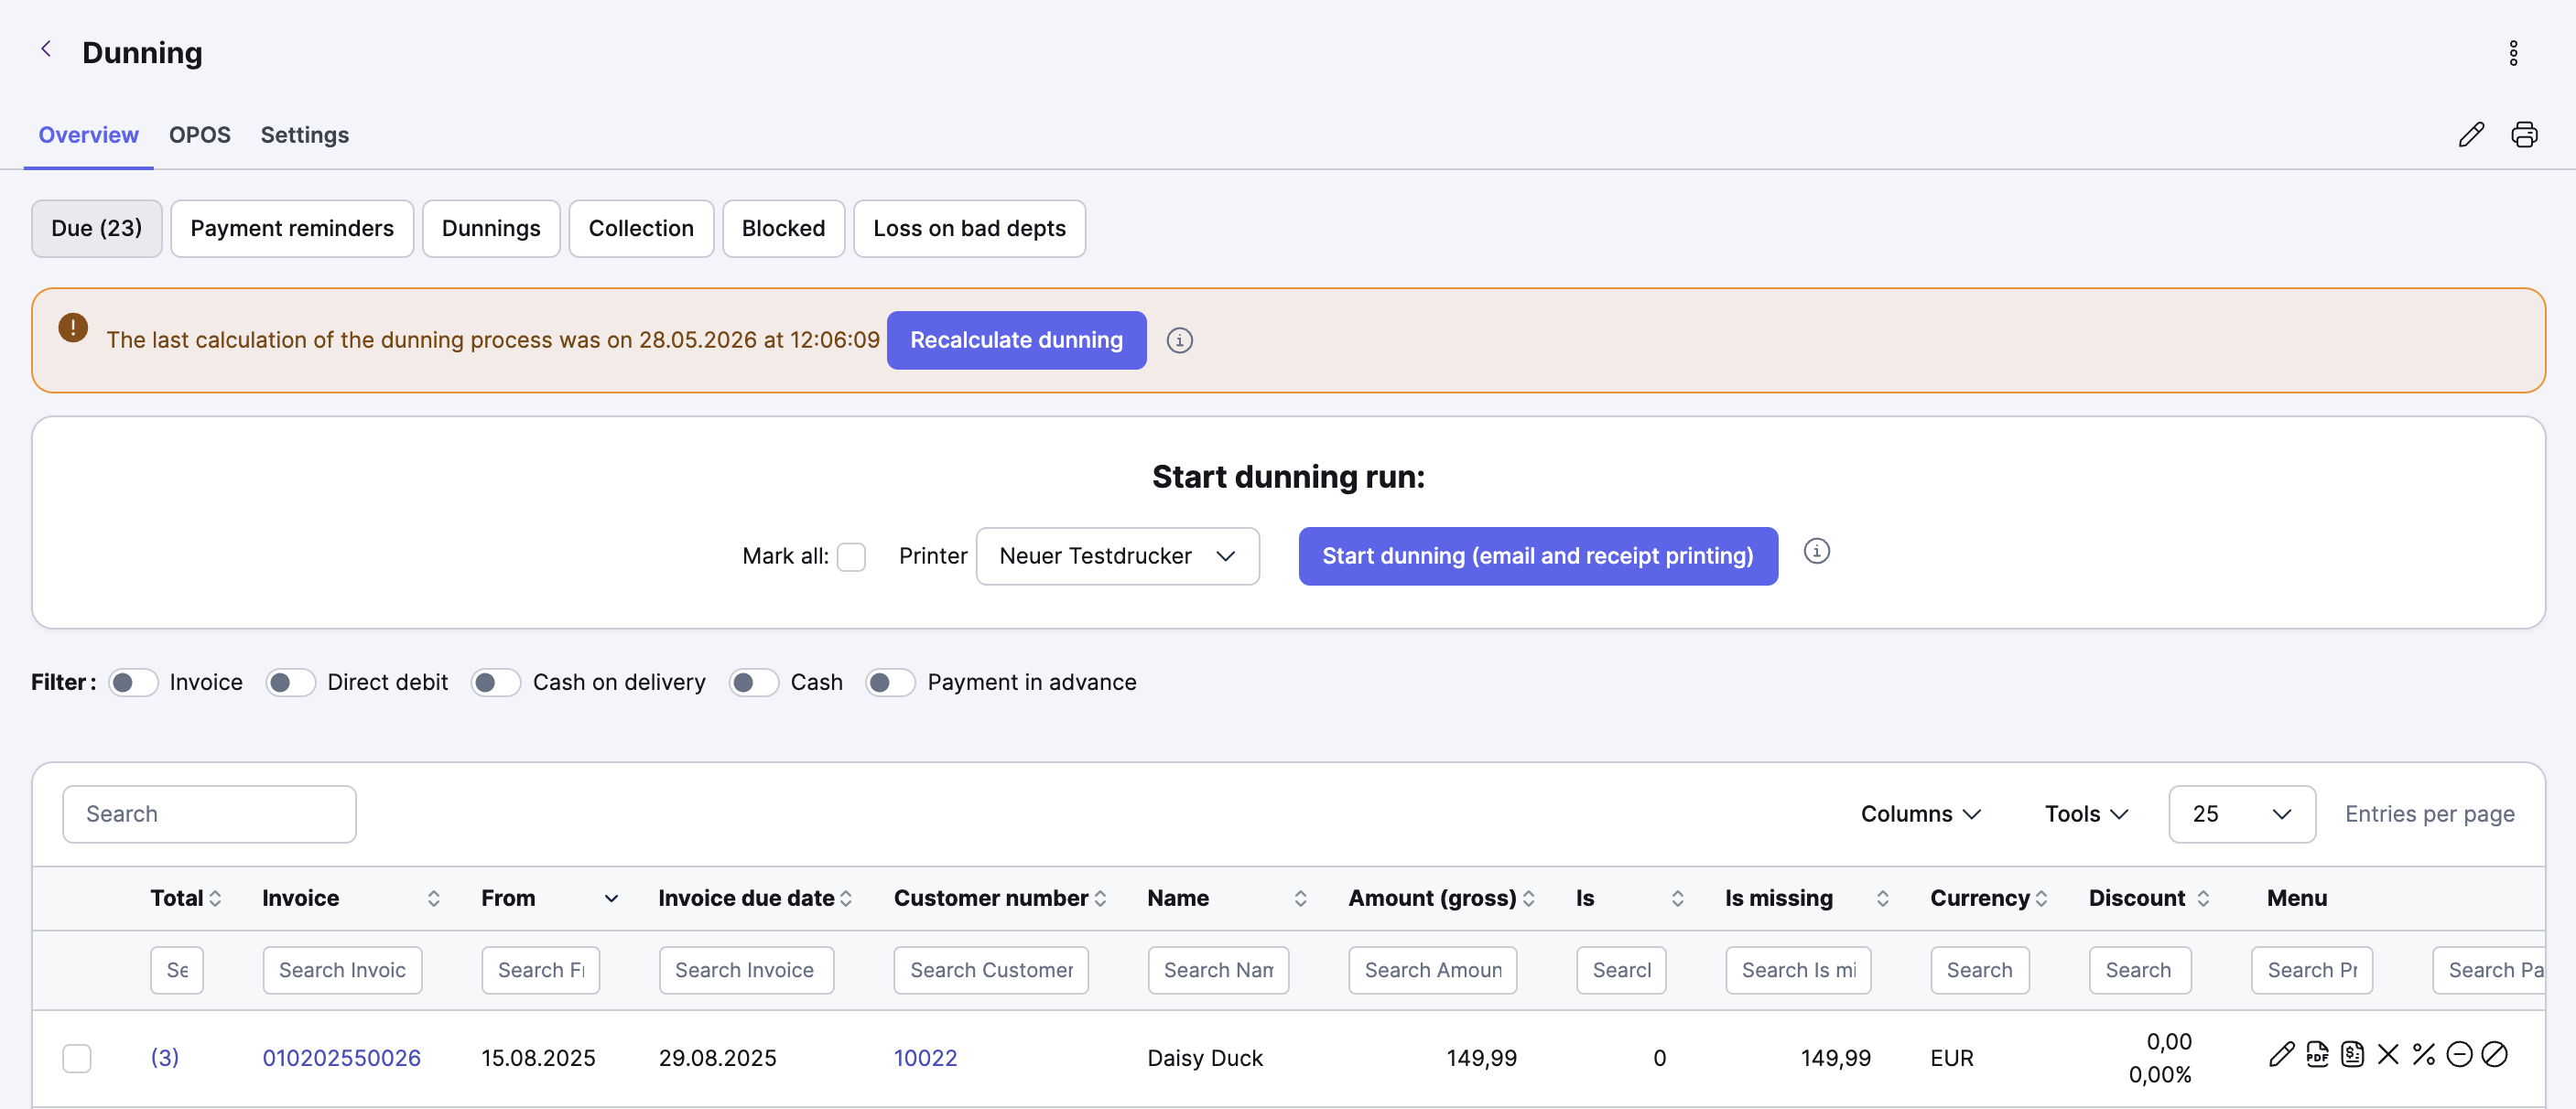
Task: Click the dollar receipt icon in Daisy Duck's row
Action: click(x=2352, y=1055)
